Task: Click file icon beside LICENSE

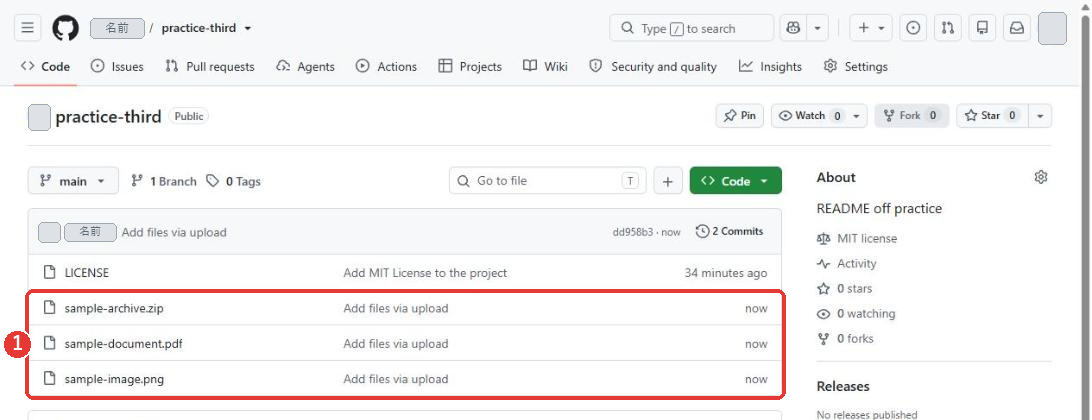Action: point(49,273)
